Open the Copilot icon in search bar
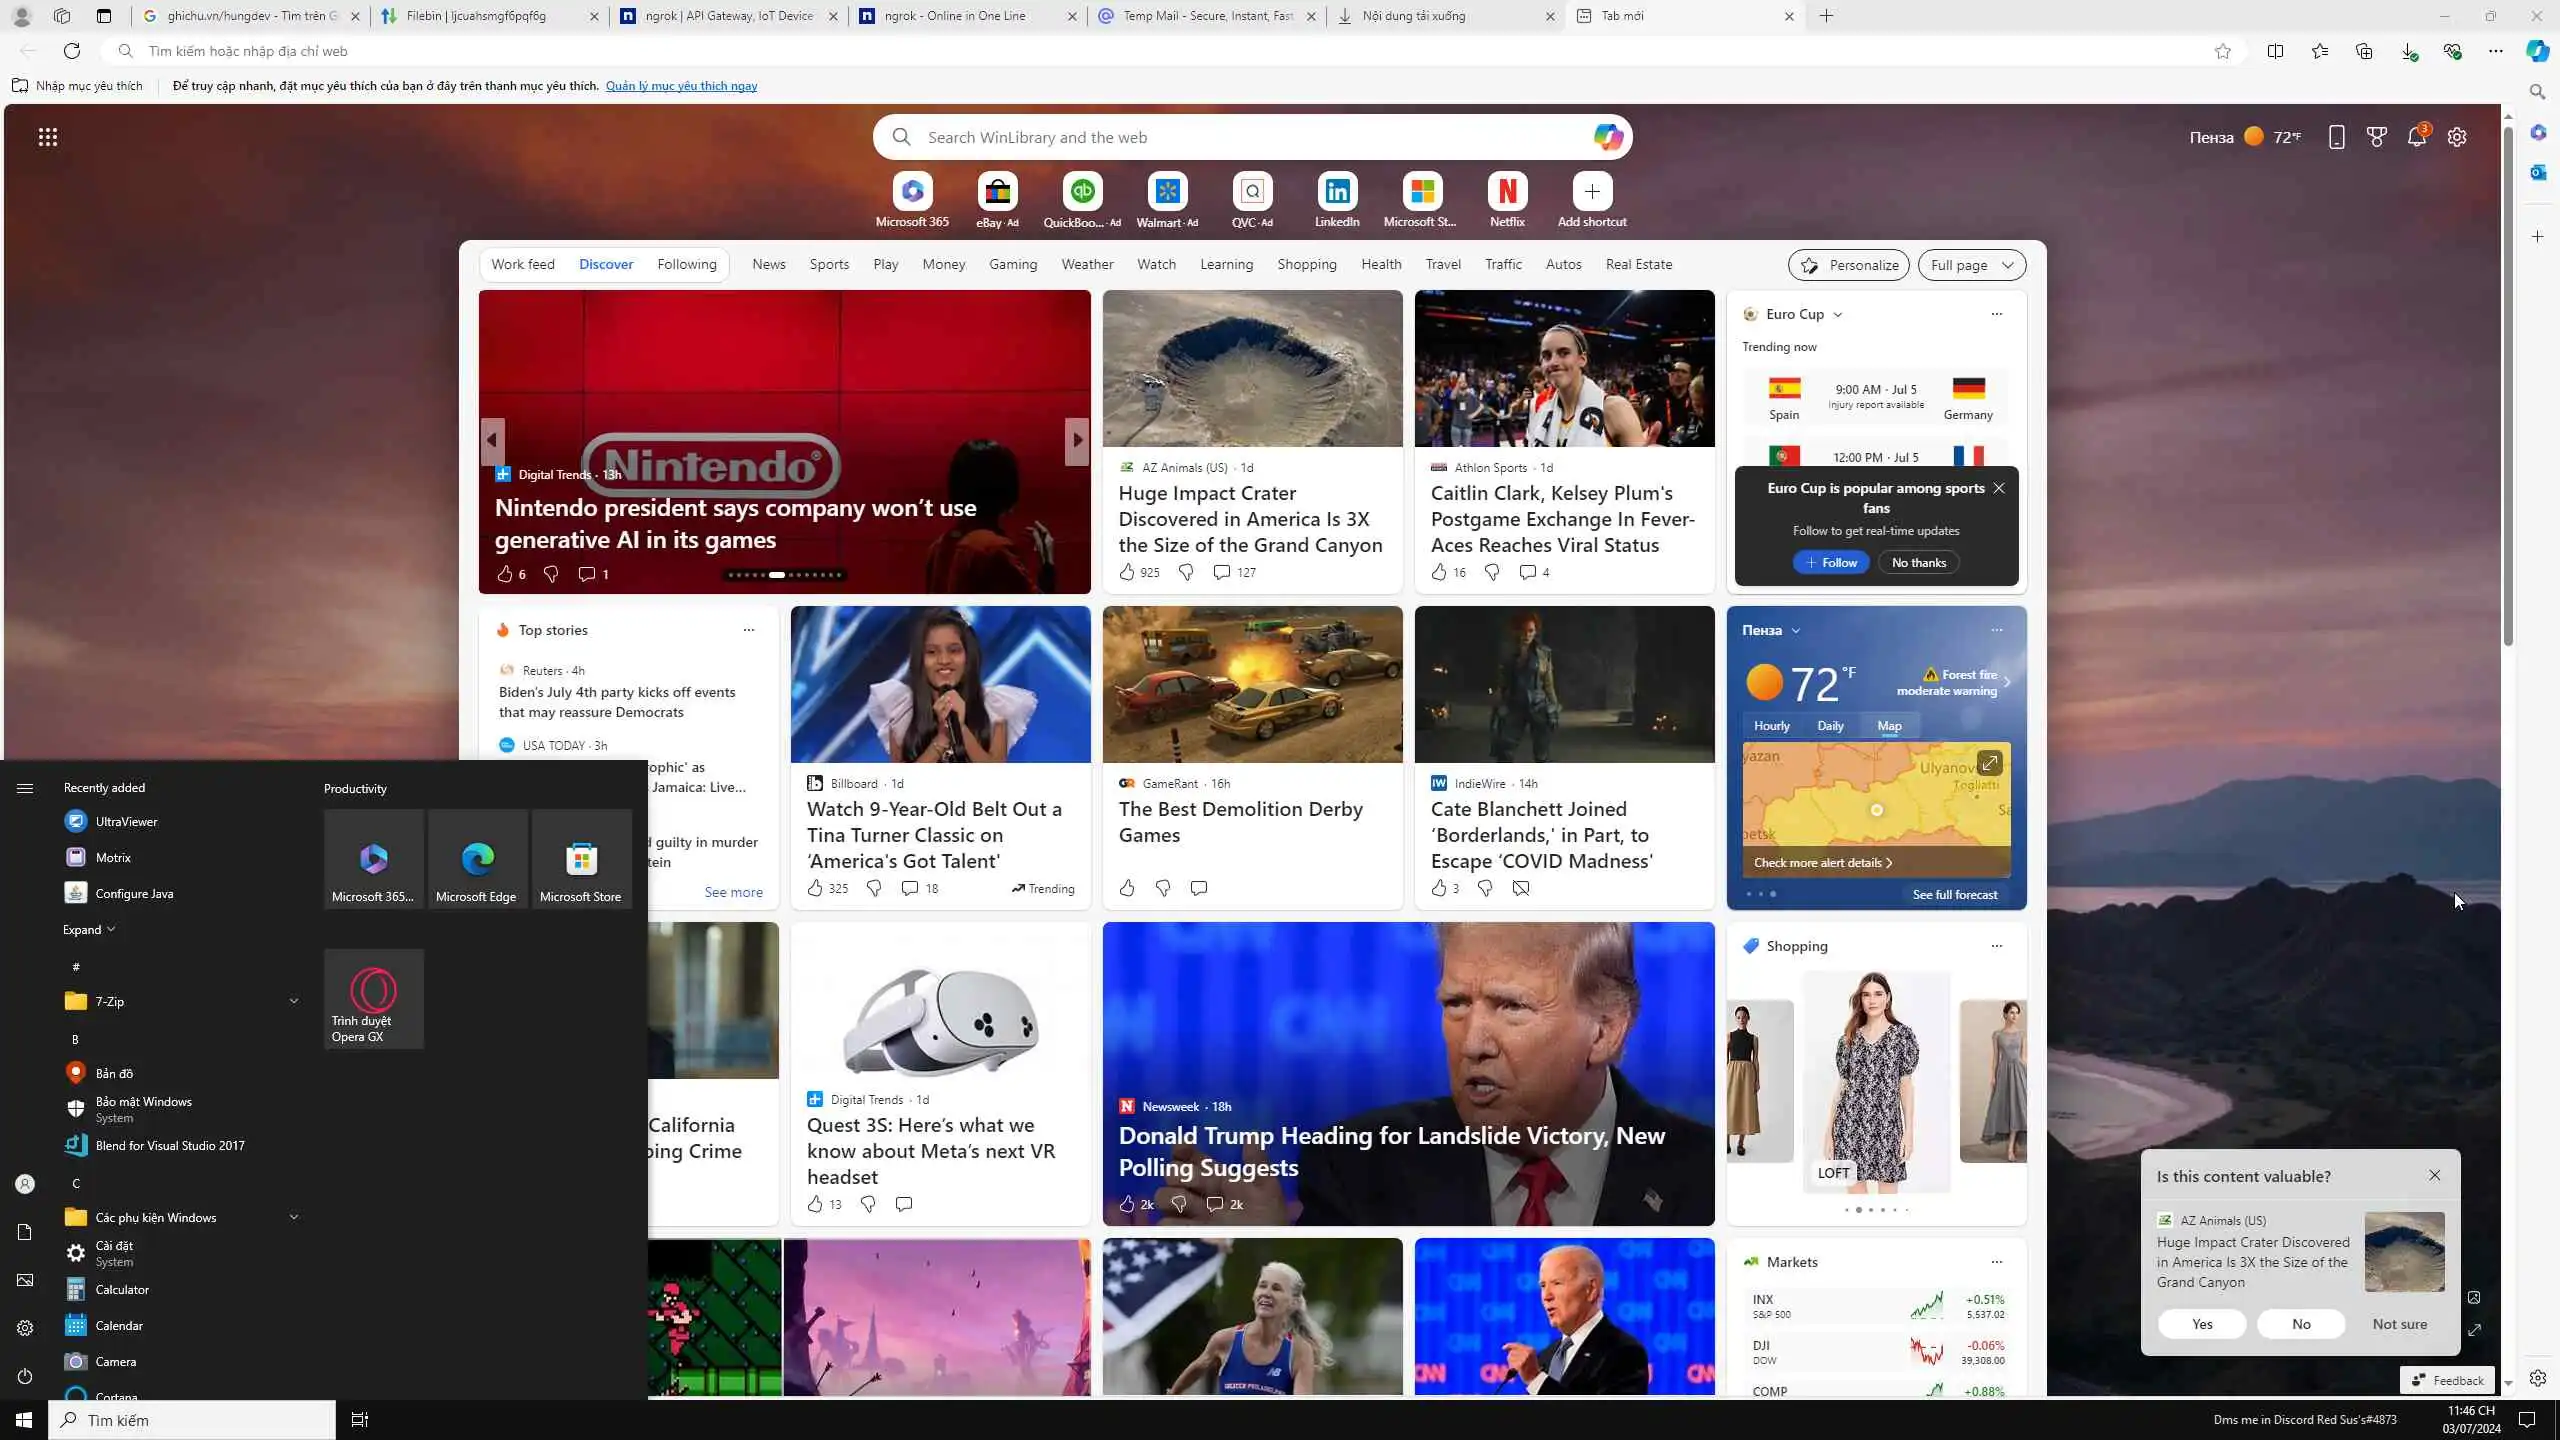2560x1440 pixels. tap(1607, 137)
